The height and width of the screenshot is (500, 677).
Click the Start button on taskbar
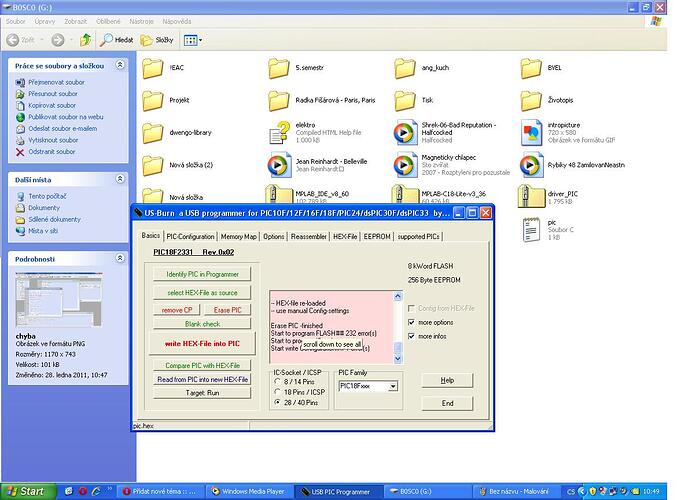(x=27, y=491)
